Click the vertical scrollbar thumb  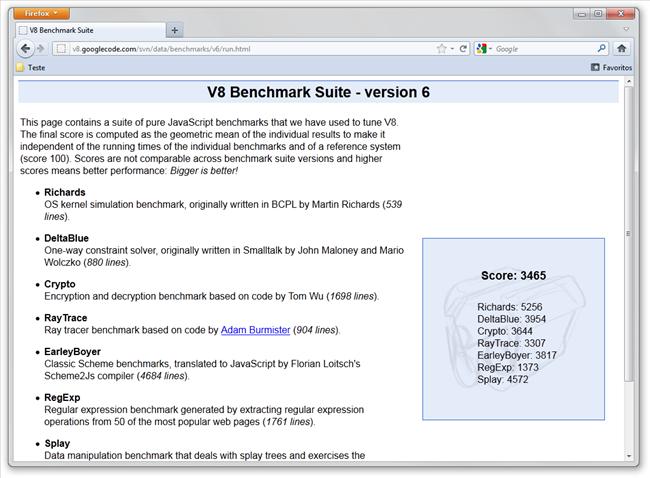(x=629, y=234)
